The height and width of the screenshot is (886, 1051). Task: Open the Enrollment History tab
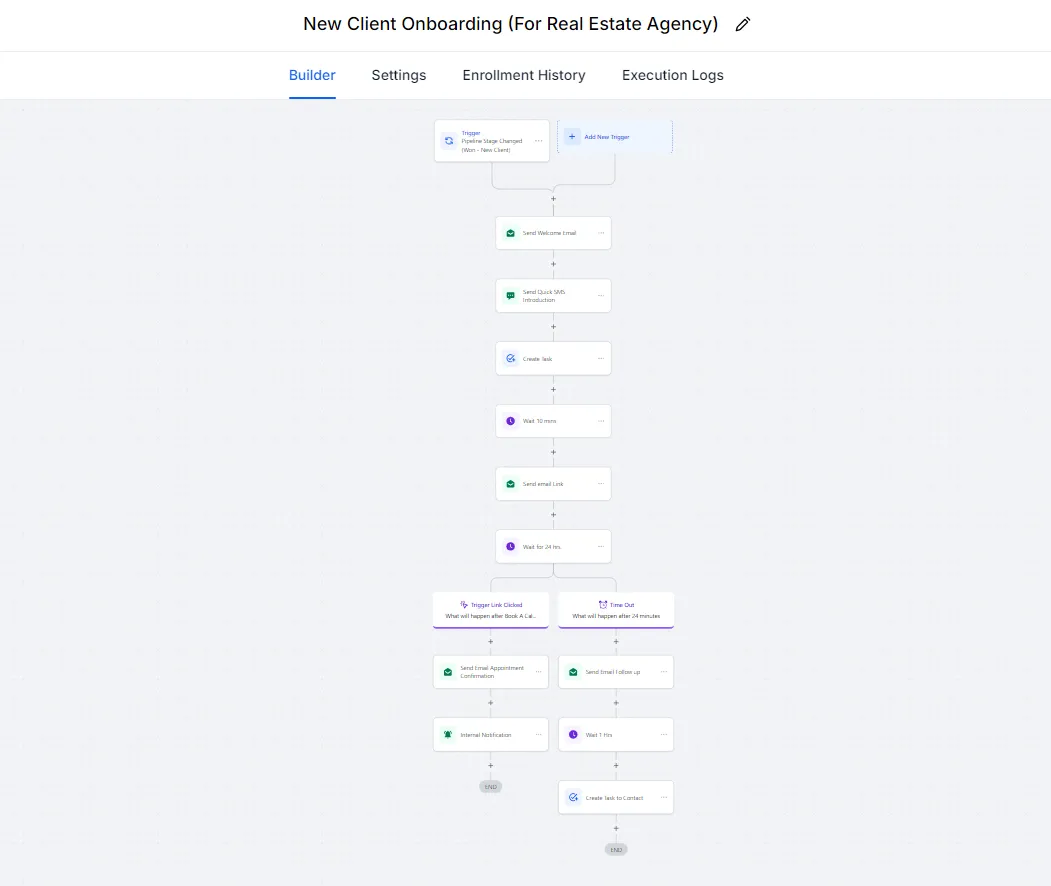524,75
